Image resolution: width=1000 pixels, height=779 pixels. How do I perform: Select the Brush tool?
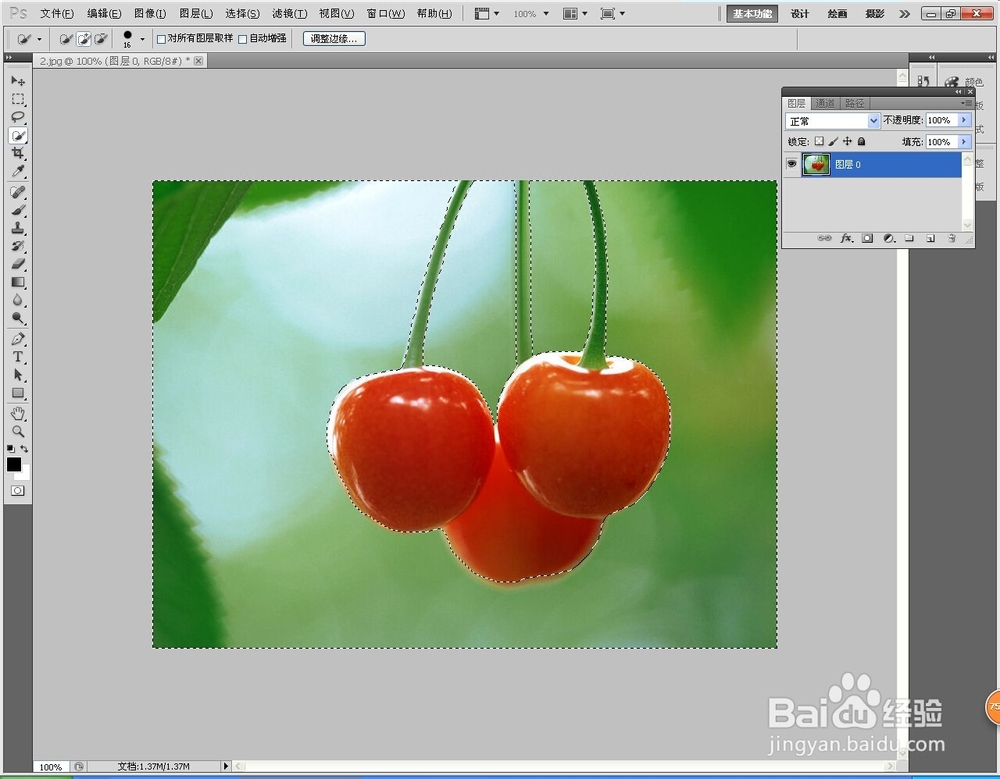coord(18,210)
